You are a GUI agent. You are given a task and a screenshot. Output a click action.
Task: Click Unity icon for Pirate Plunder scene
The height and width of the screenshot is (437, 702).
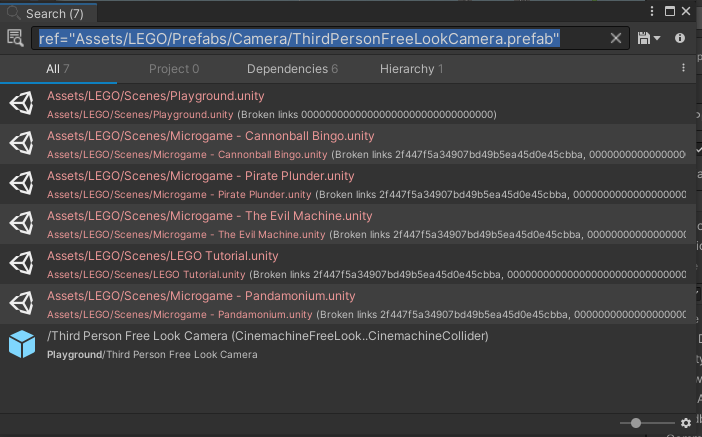click(x=22, y=184)
